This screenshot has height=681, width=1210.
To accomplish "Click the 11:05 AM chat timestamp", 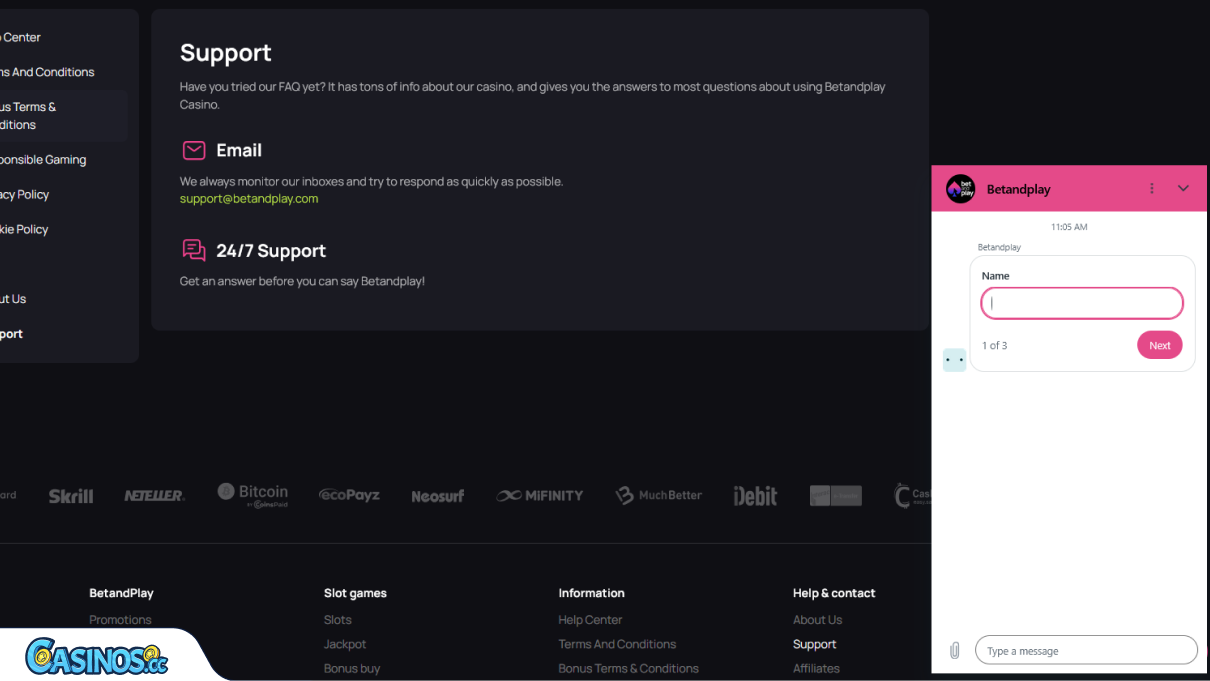I will point(1069,227).
